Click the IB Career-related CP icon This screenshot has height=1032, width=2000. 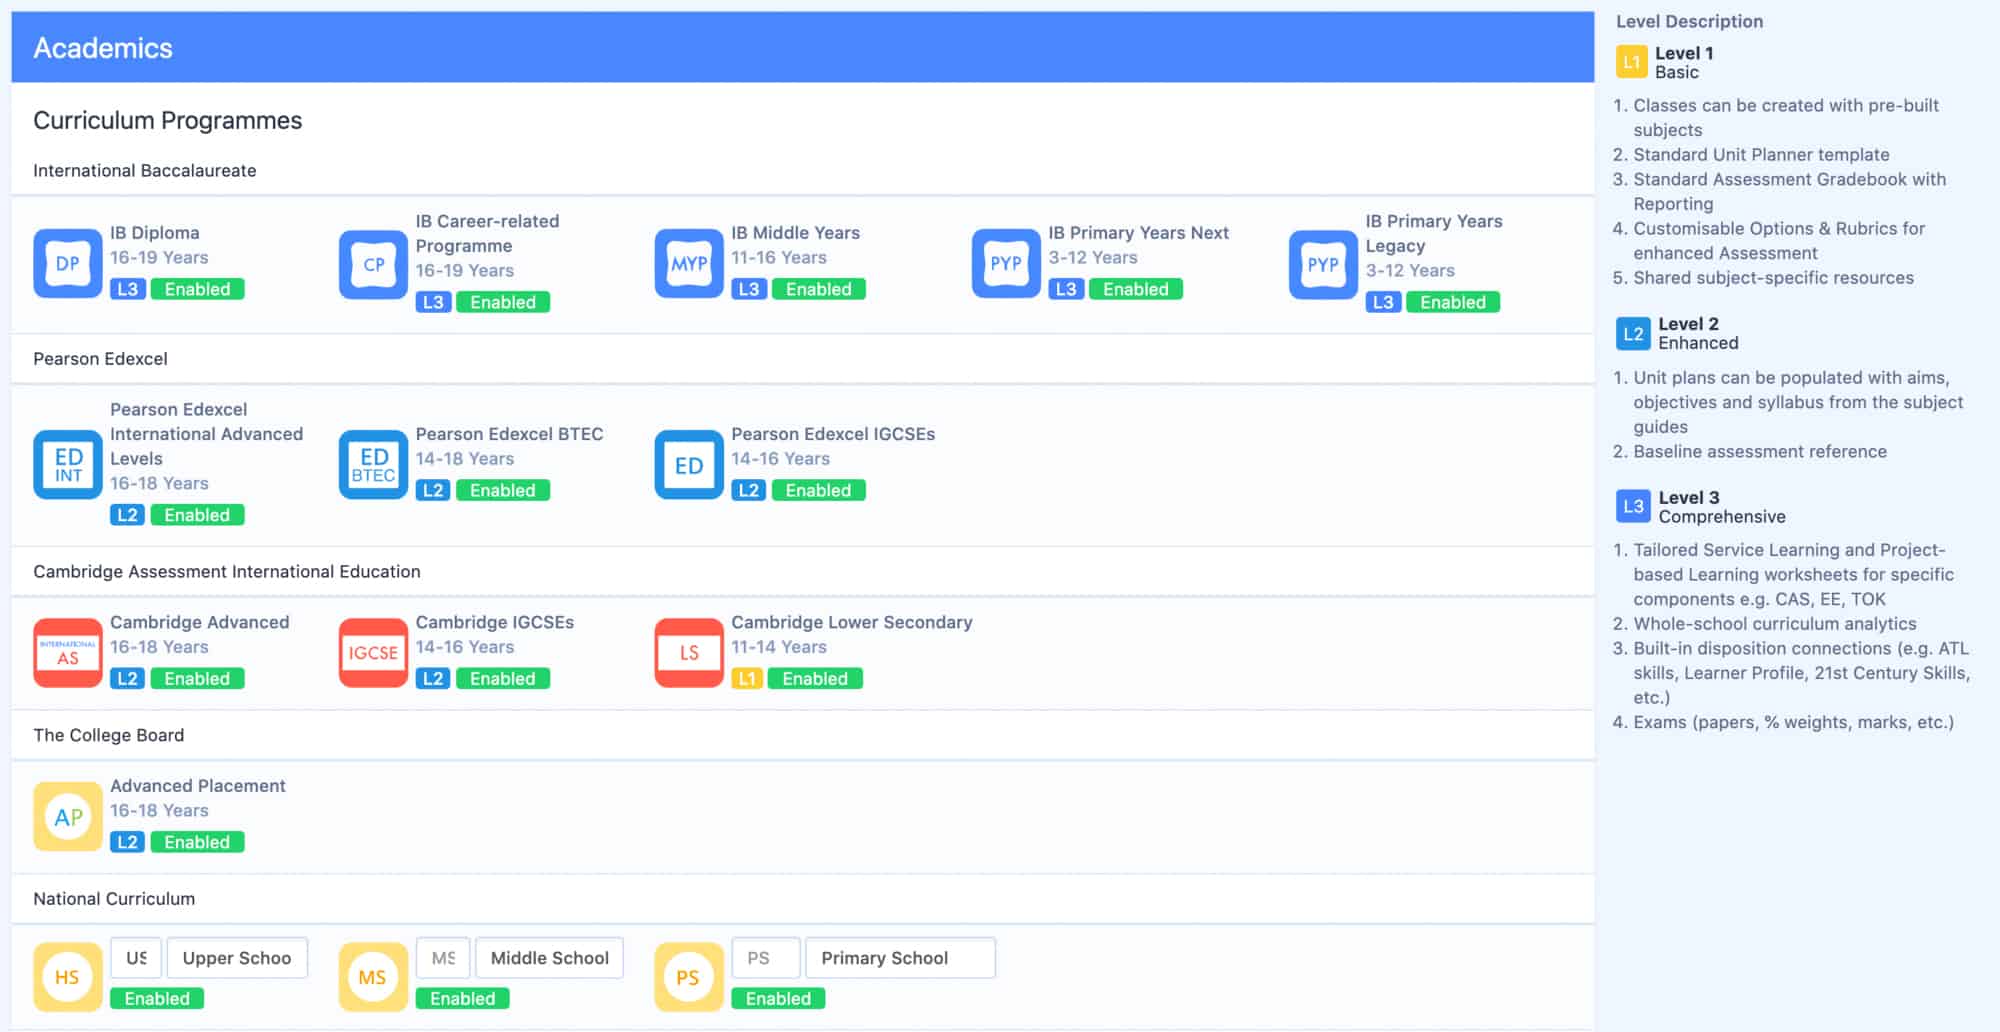tap(373, 265)
